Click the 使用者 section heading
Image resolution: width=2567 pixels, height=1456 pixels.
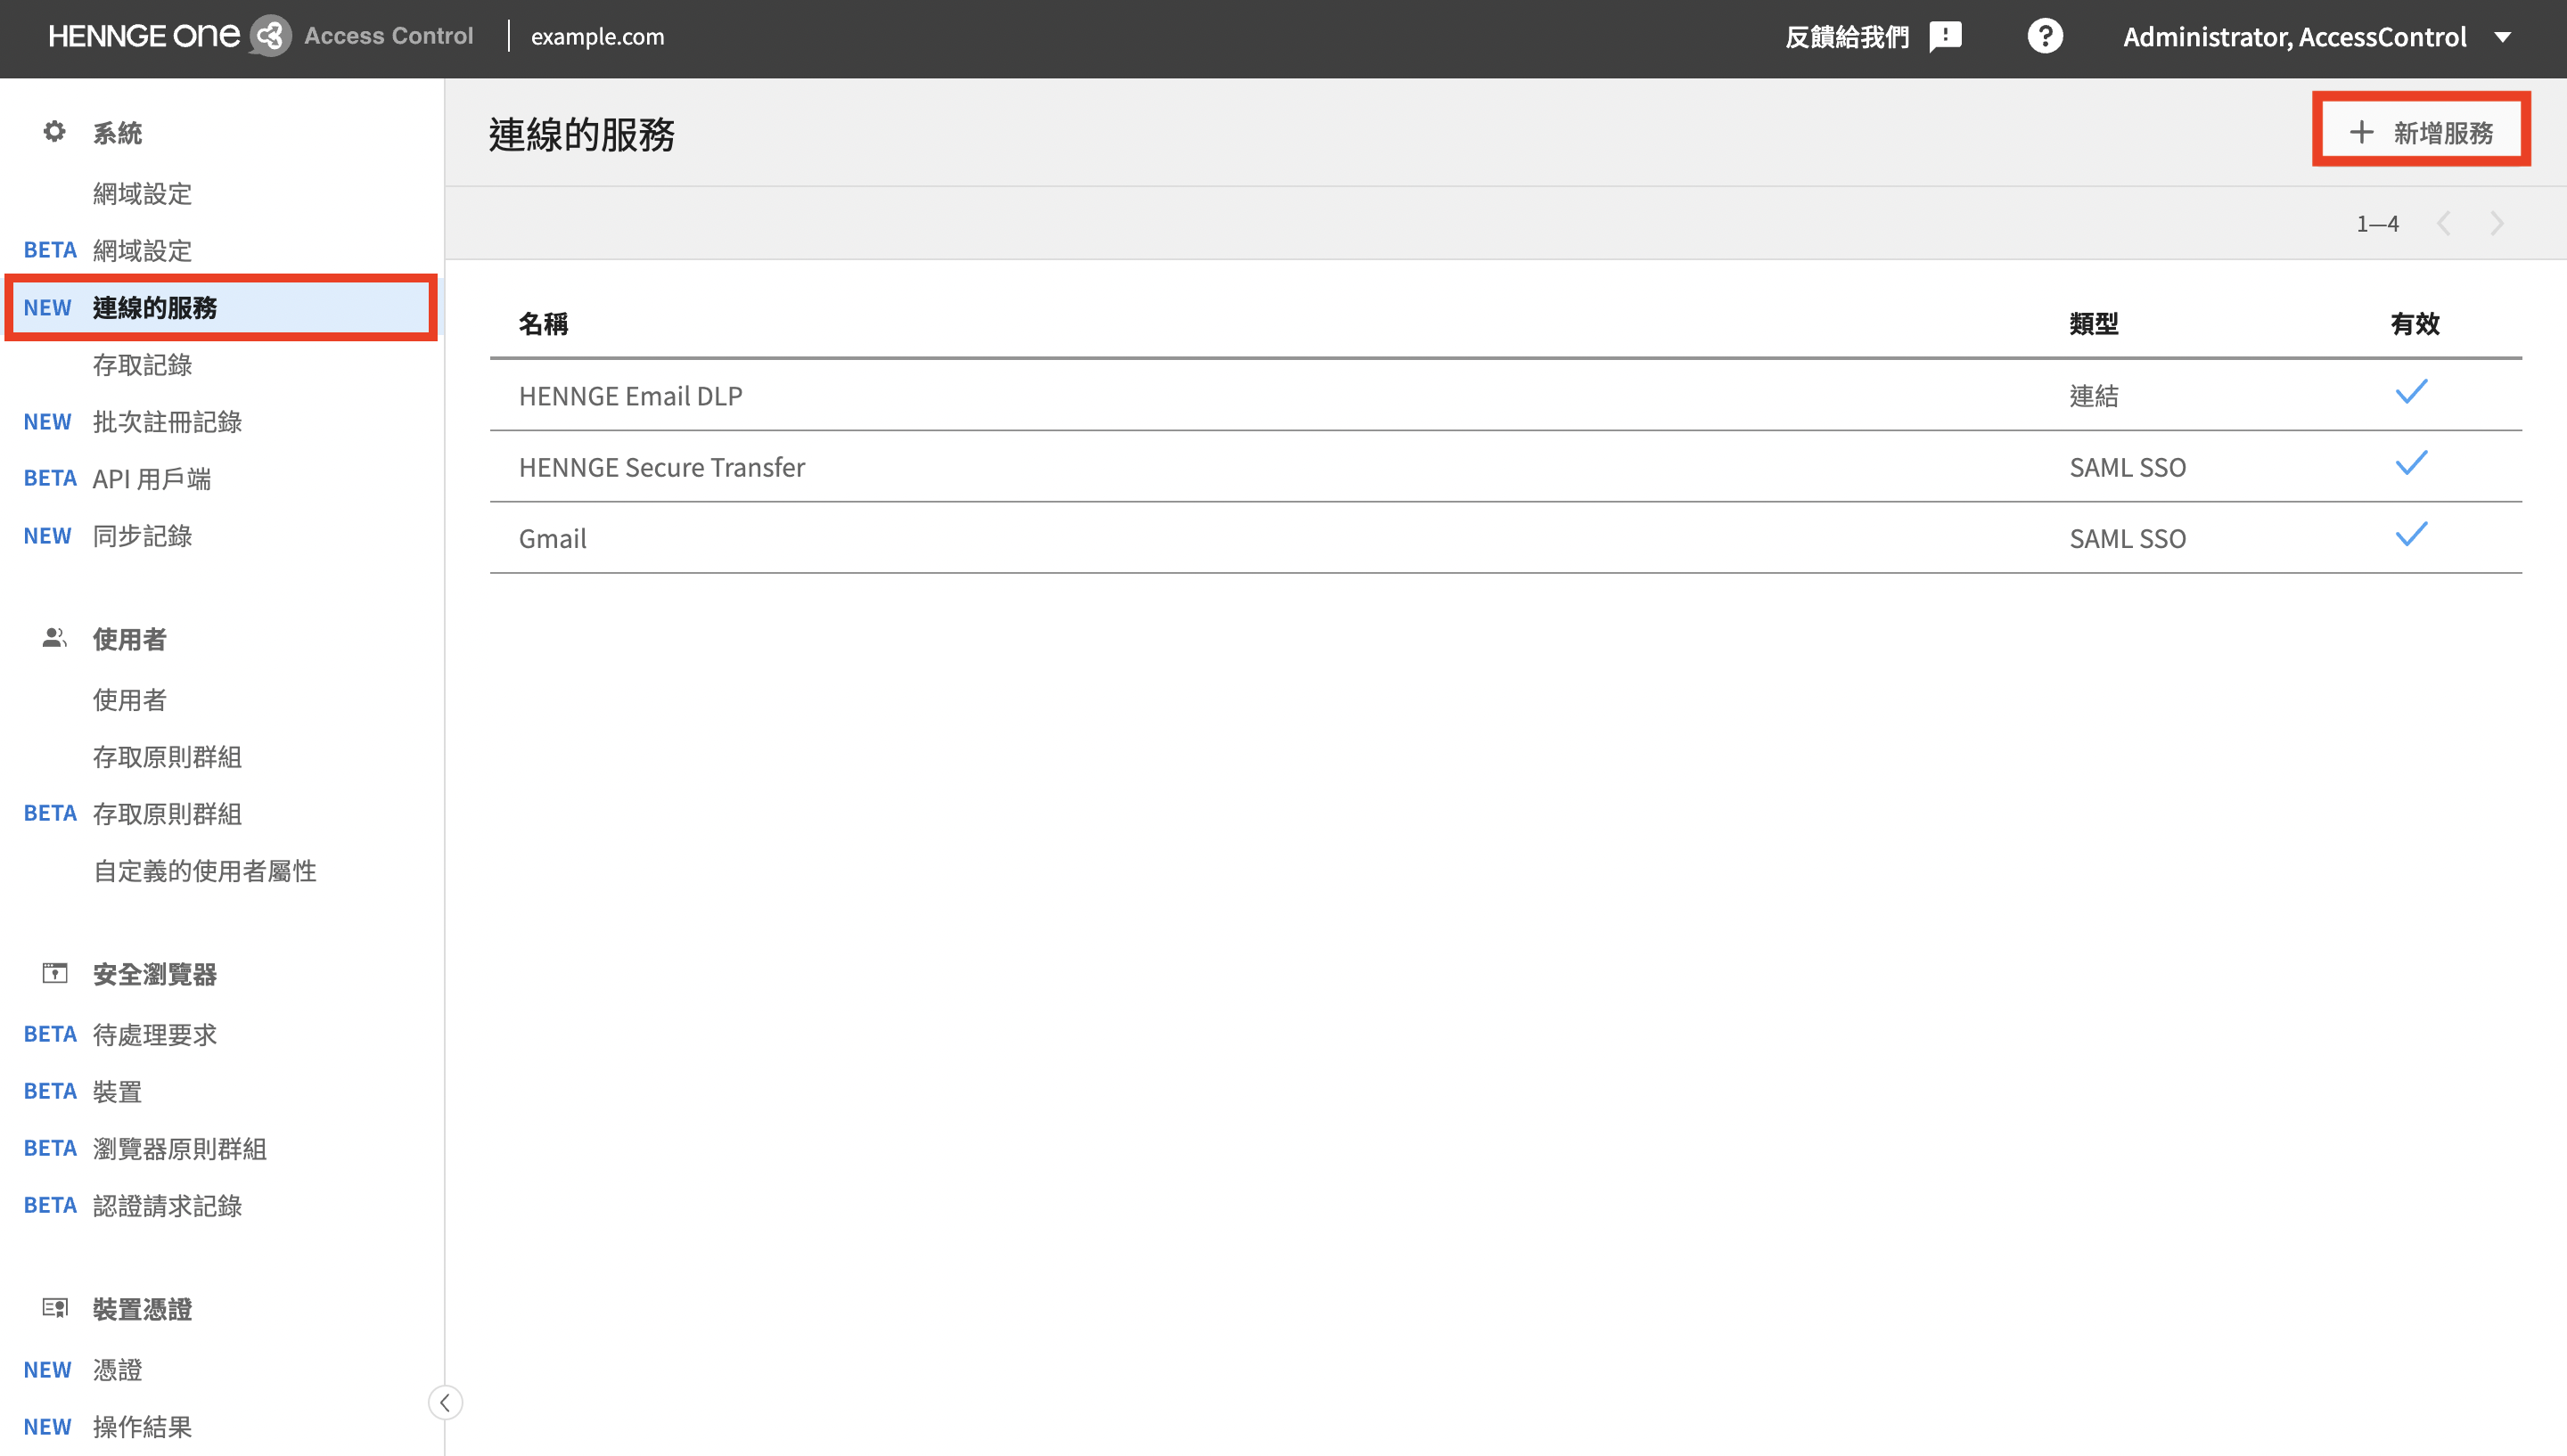[x=129, y=638]
